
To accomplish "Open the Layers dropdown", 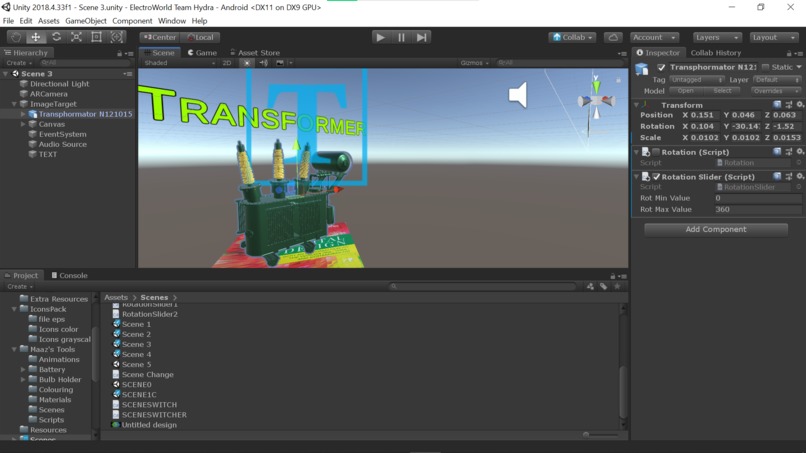I will click(x=717, y=38).
